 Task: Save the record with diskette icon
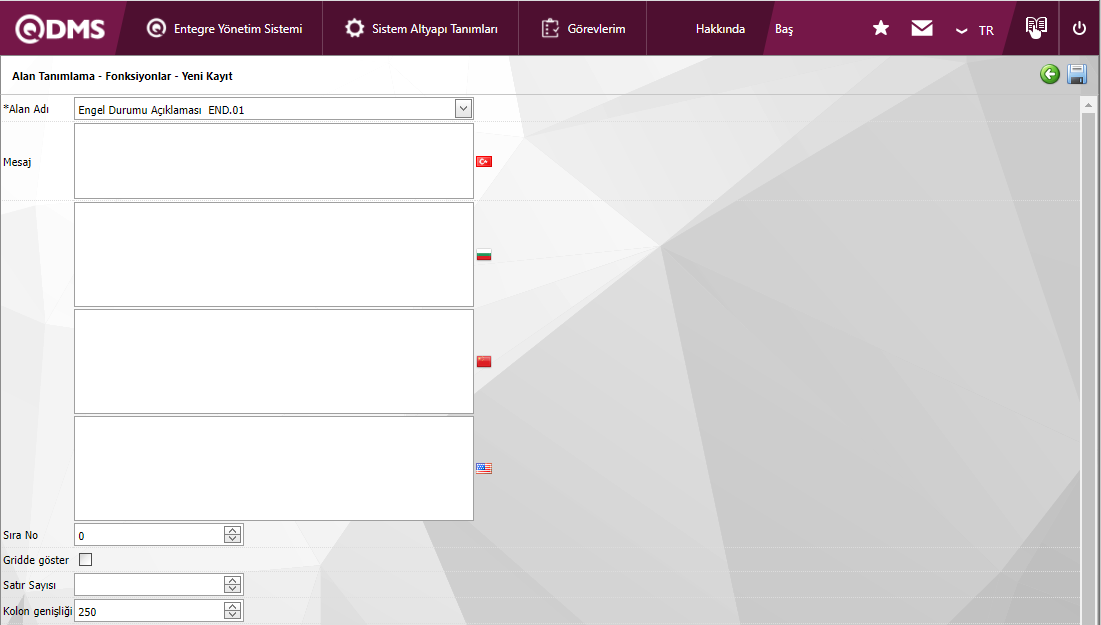click(x=1077, y=74)
